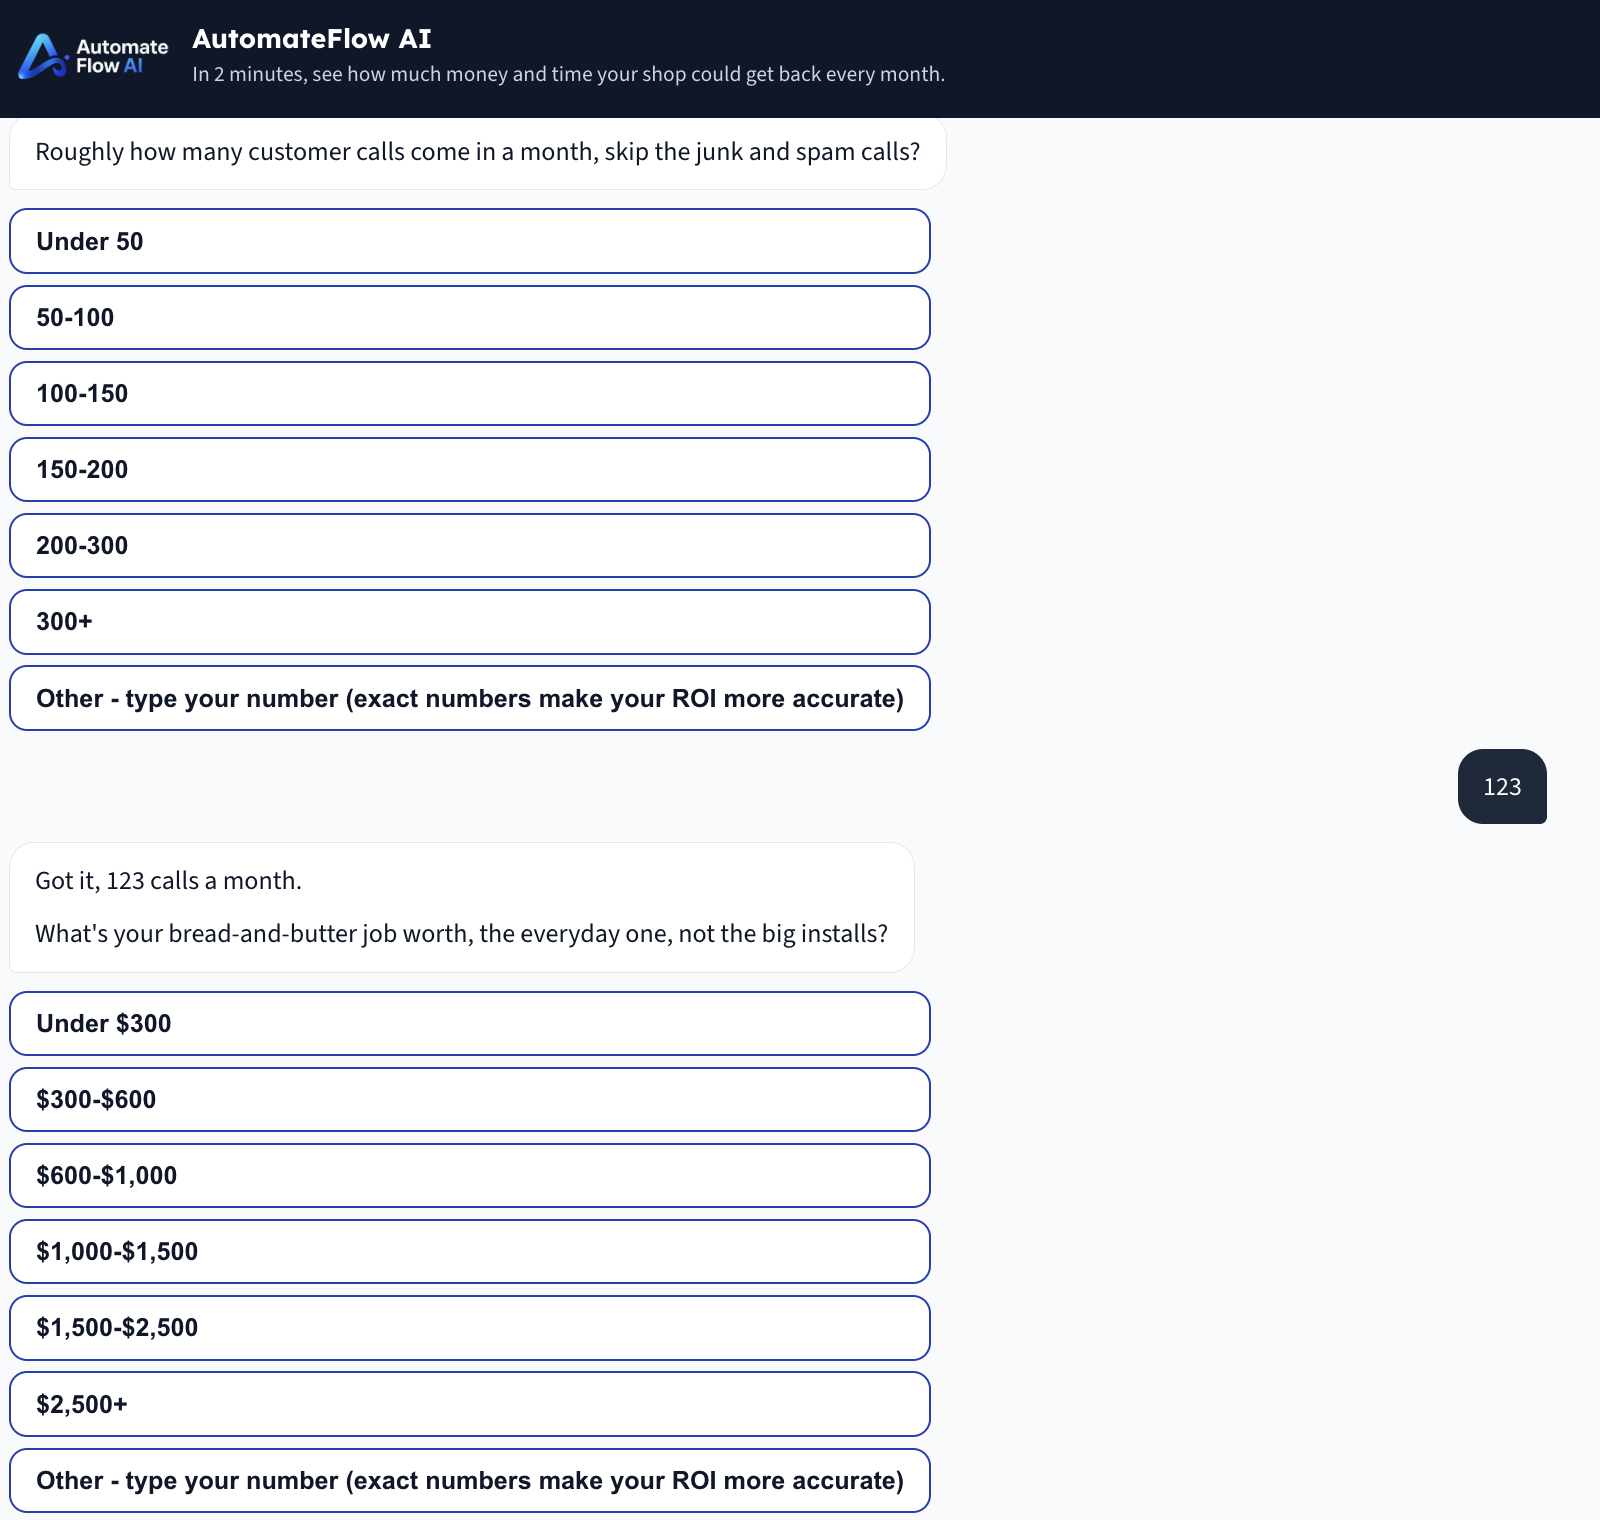Click the "In 2 minutes" header tagline
1600x1520 pixels.
[568, 74]
